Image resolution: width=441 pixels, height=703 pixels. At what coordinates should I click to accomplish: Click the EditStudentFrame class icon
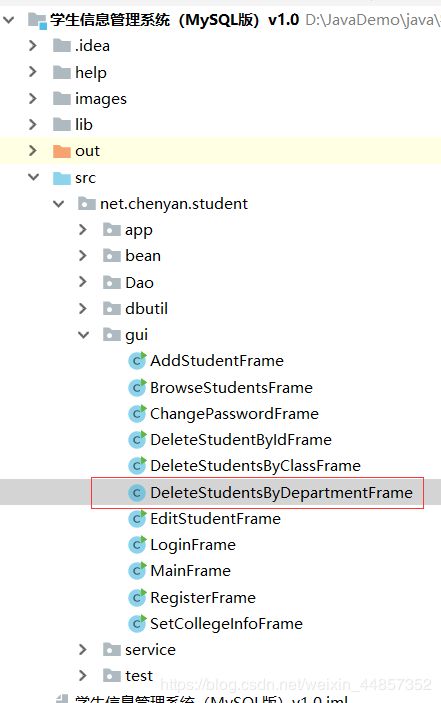(137, 519)
